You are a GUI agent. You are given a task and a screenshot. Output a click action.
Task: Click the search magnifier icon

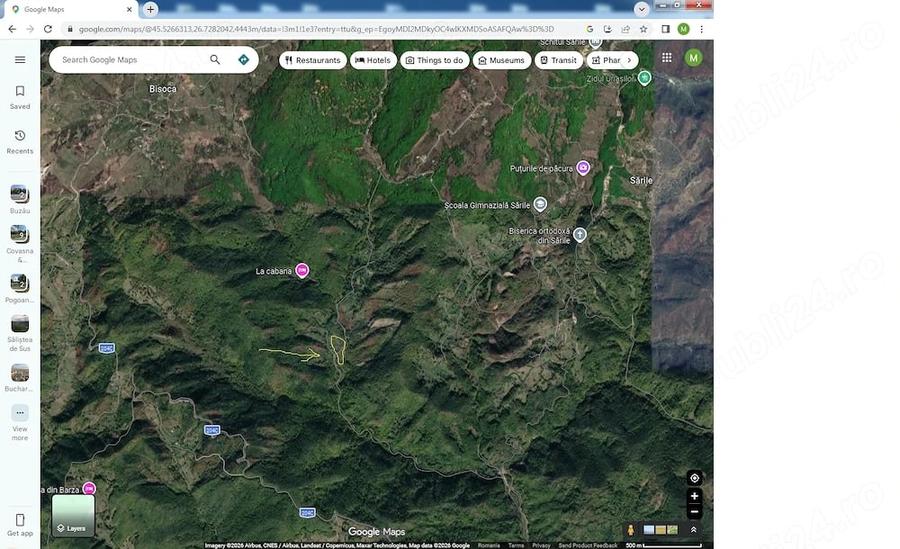tap(215, 59)
